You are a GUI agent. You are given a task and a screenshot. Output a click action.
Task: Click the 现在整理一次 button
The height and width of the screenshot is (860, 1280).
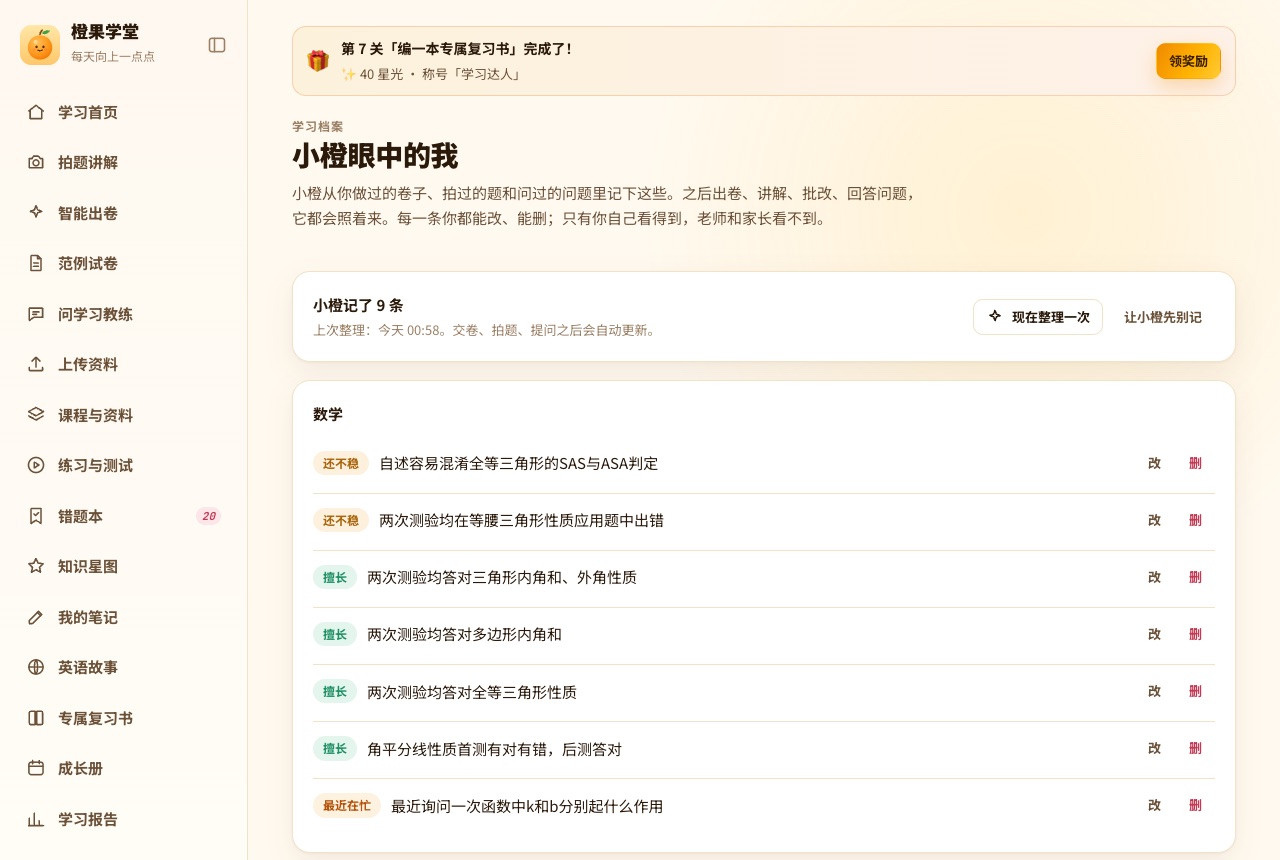point(1038,317)
